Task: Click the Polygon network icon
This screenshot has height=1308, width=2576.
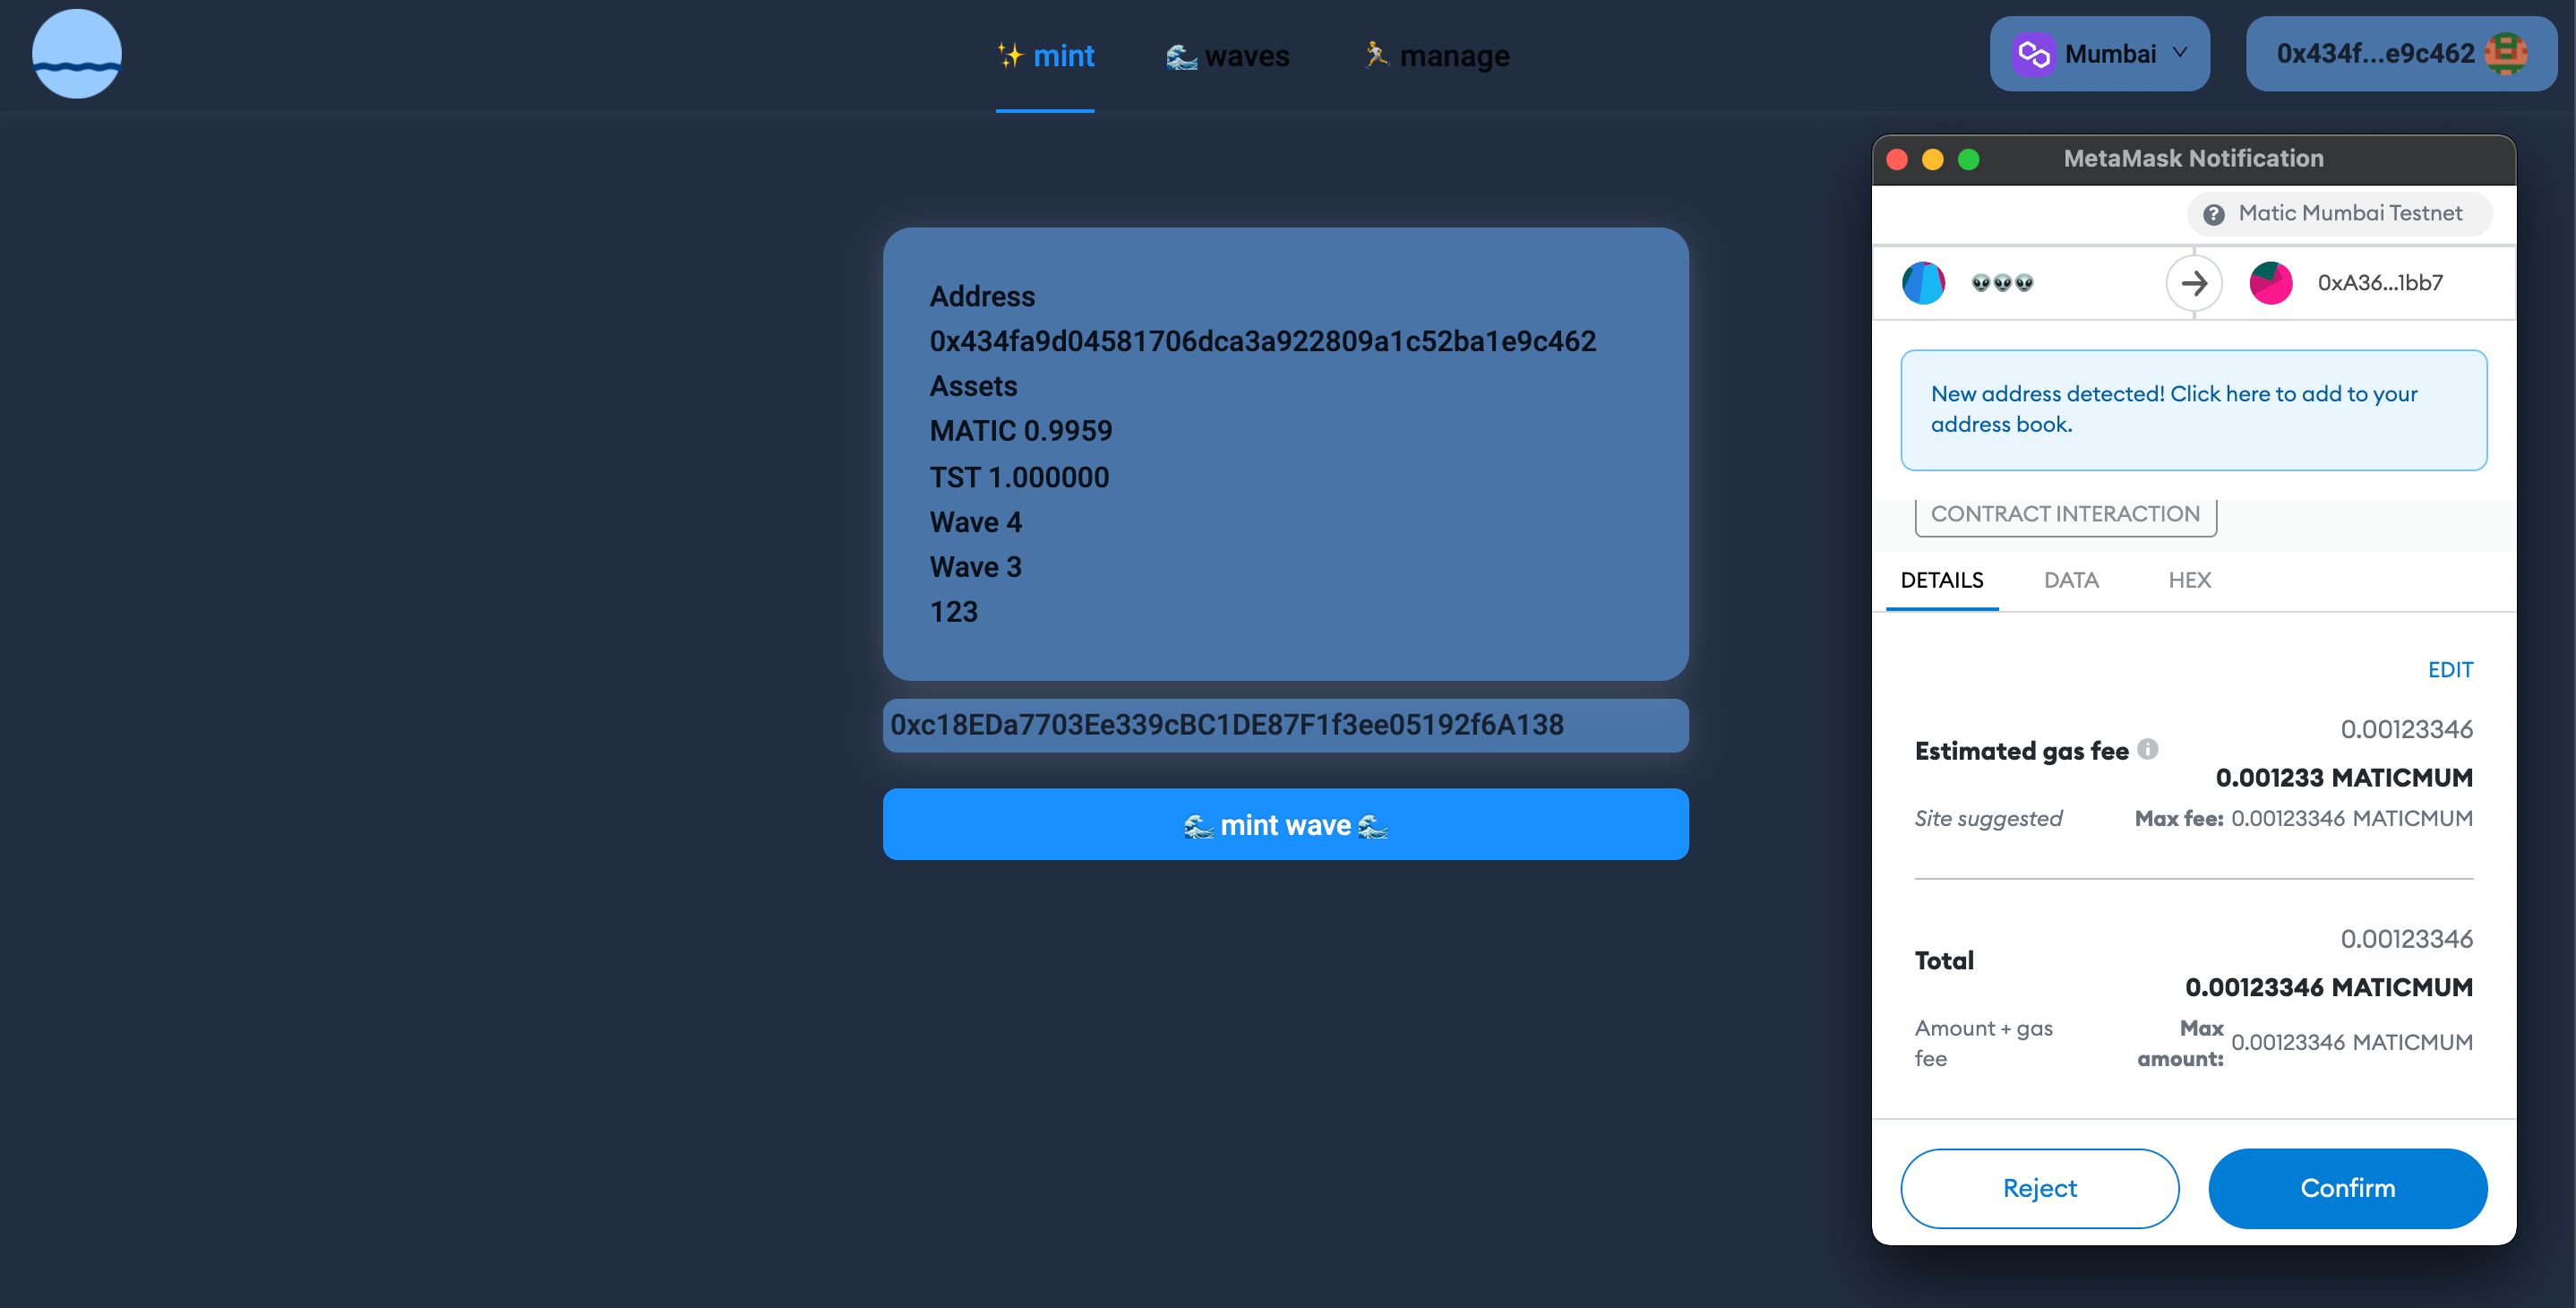Action: [x=2034, y=54]
